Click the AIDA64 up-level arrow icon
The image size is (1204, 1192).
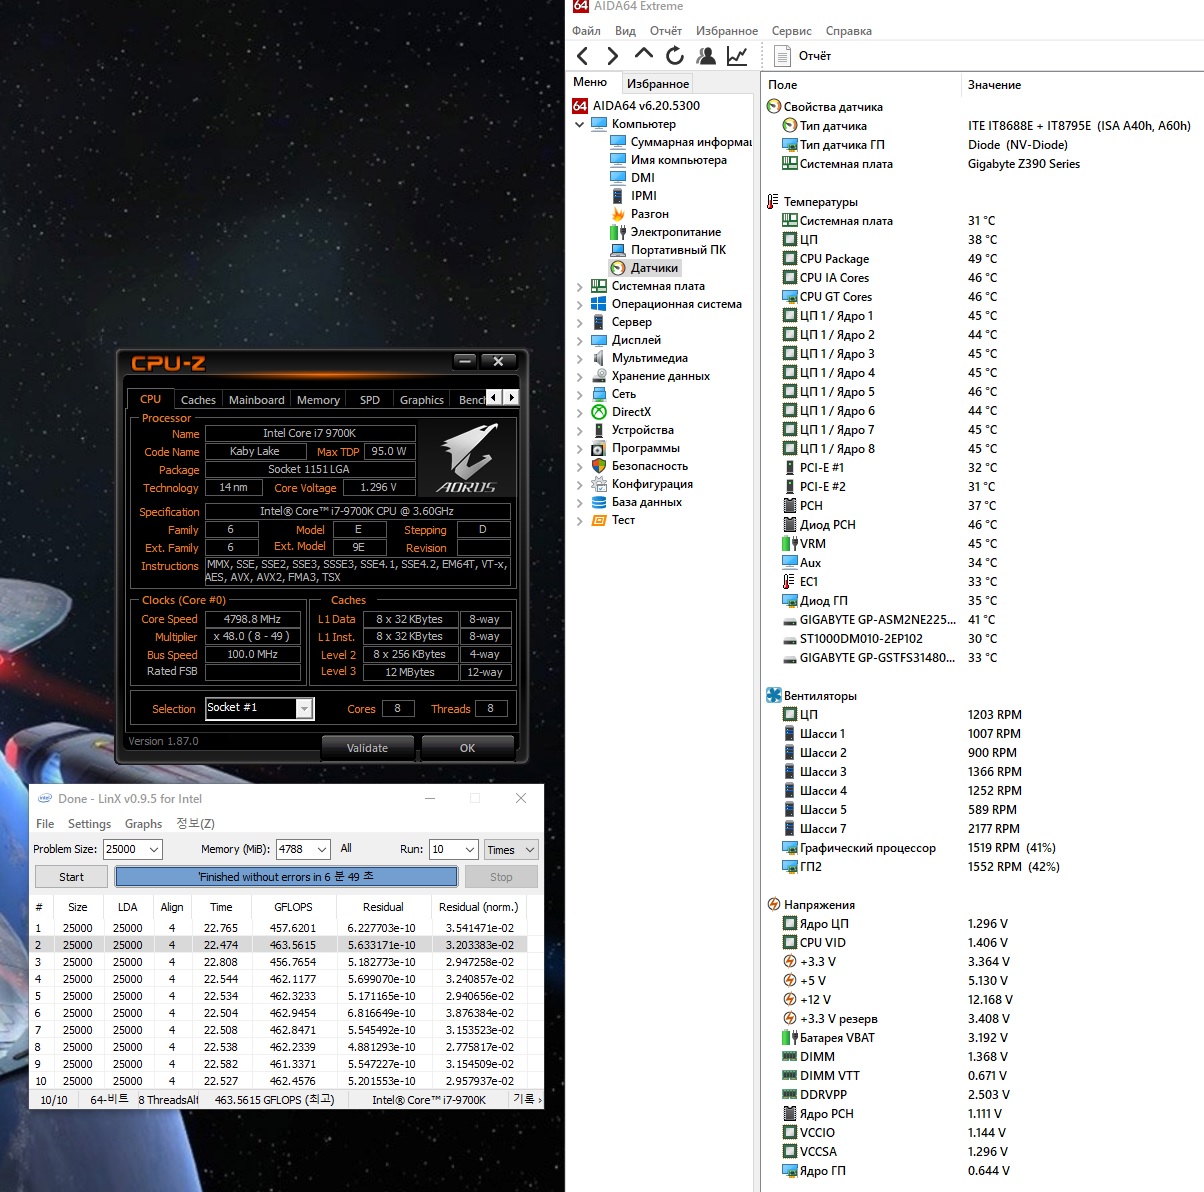pos(643,55)
